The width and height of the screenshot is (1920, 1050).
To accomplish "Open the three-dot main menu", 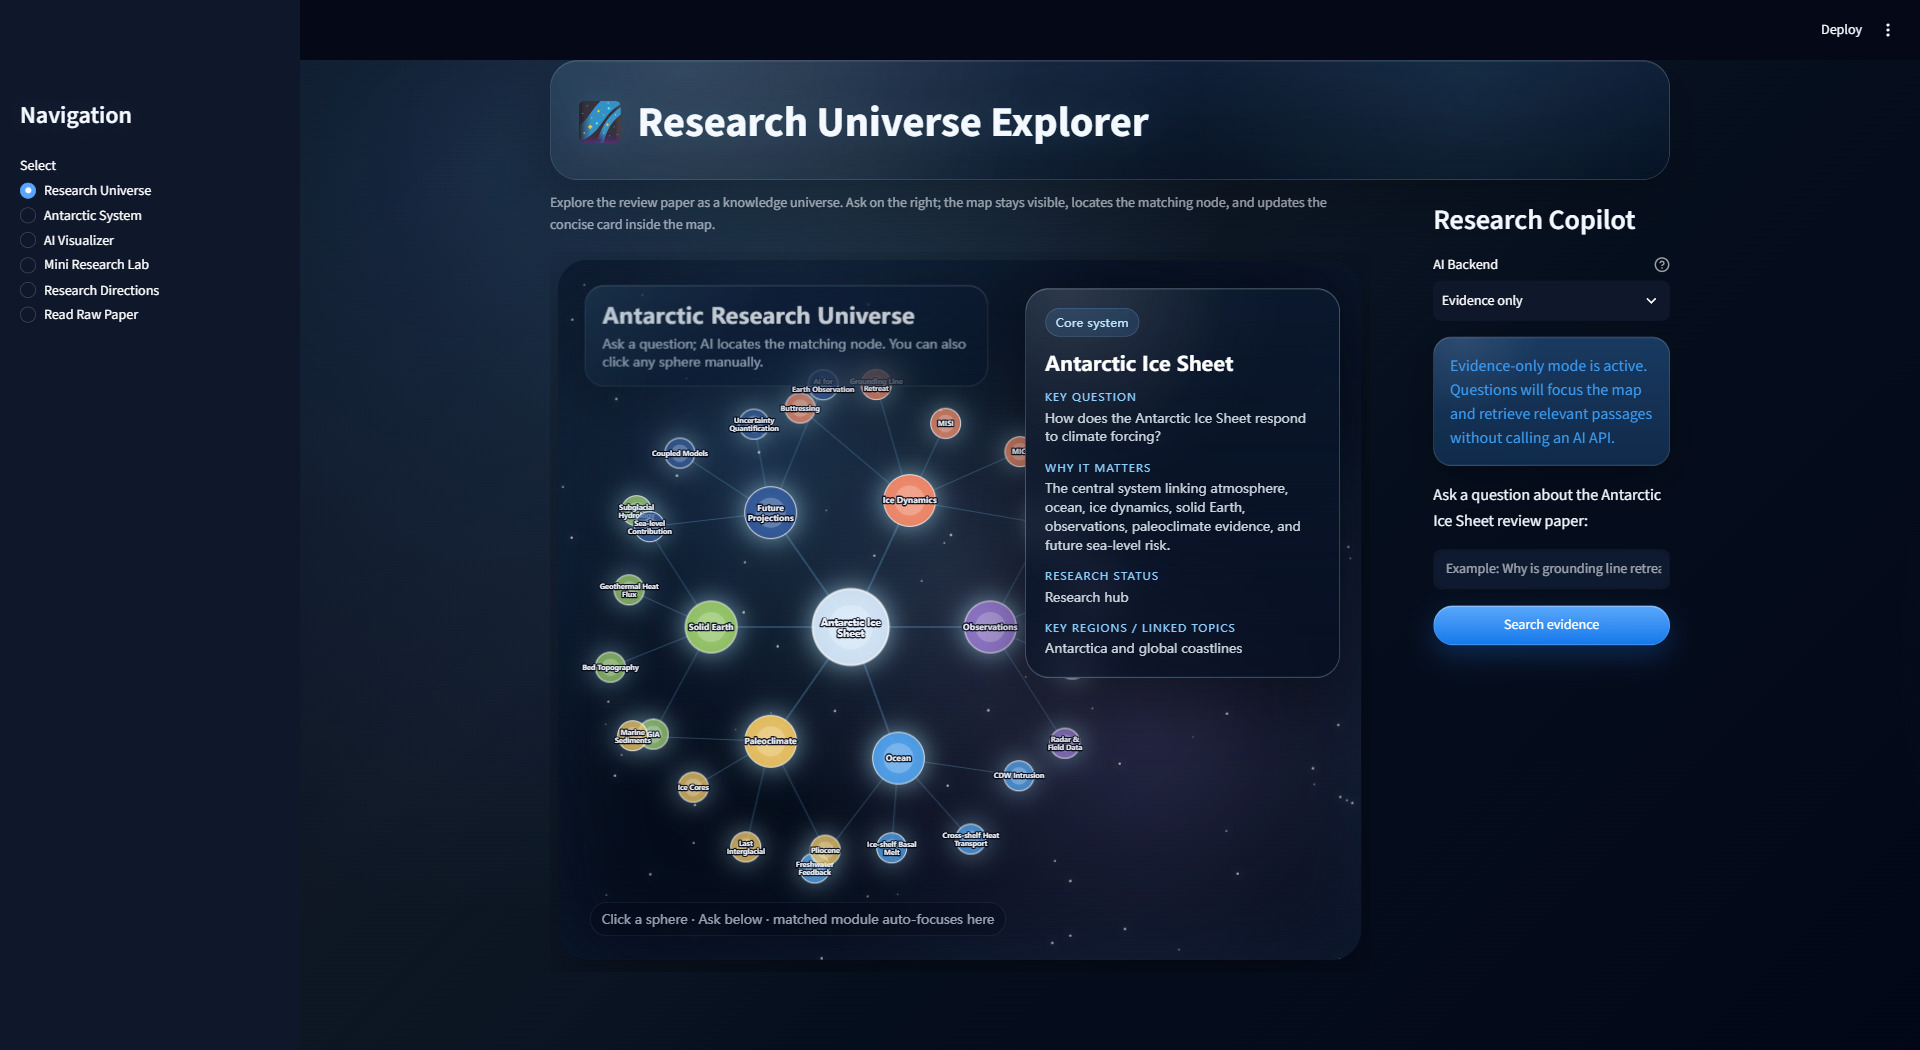I will pos(1887,30).
